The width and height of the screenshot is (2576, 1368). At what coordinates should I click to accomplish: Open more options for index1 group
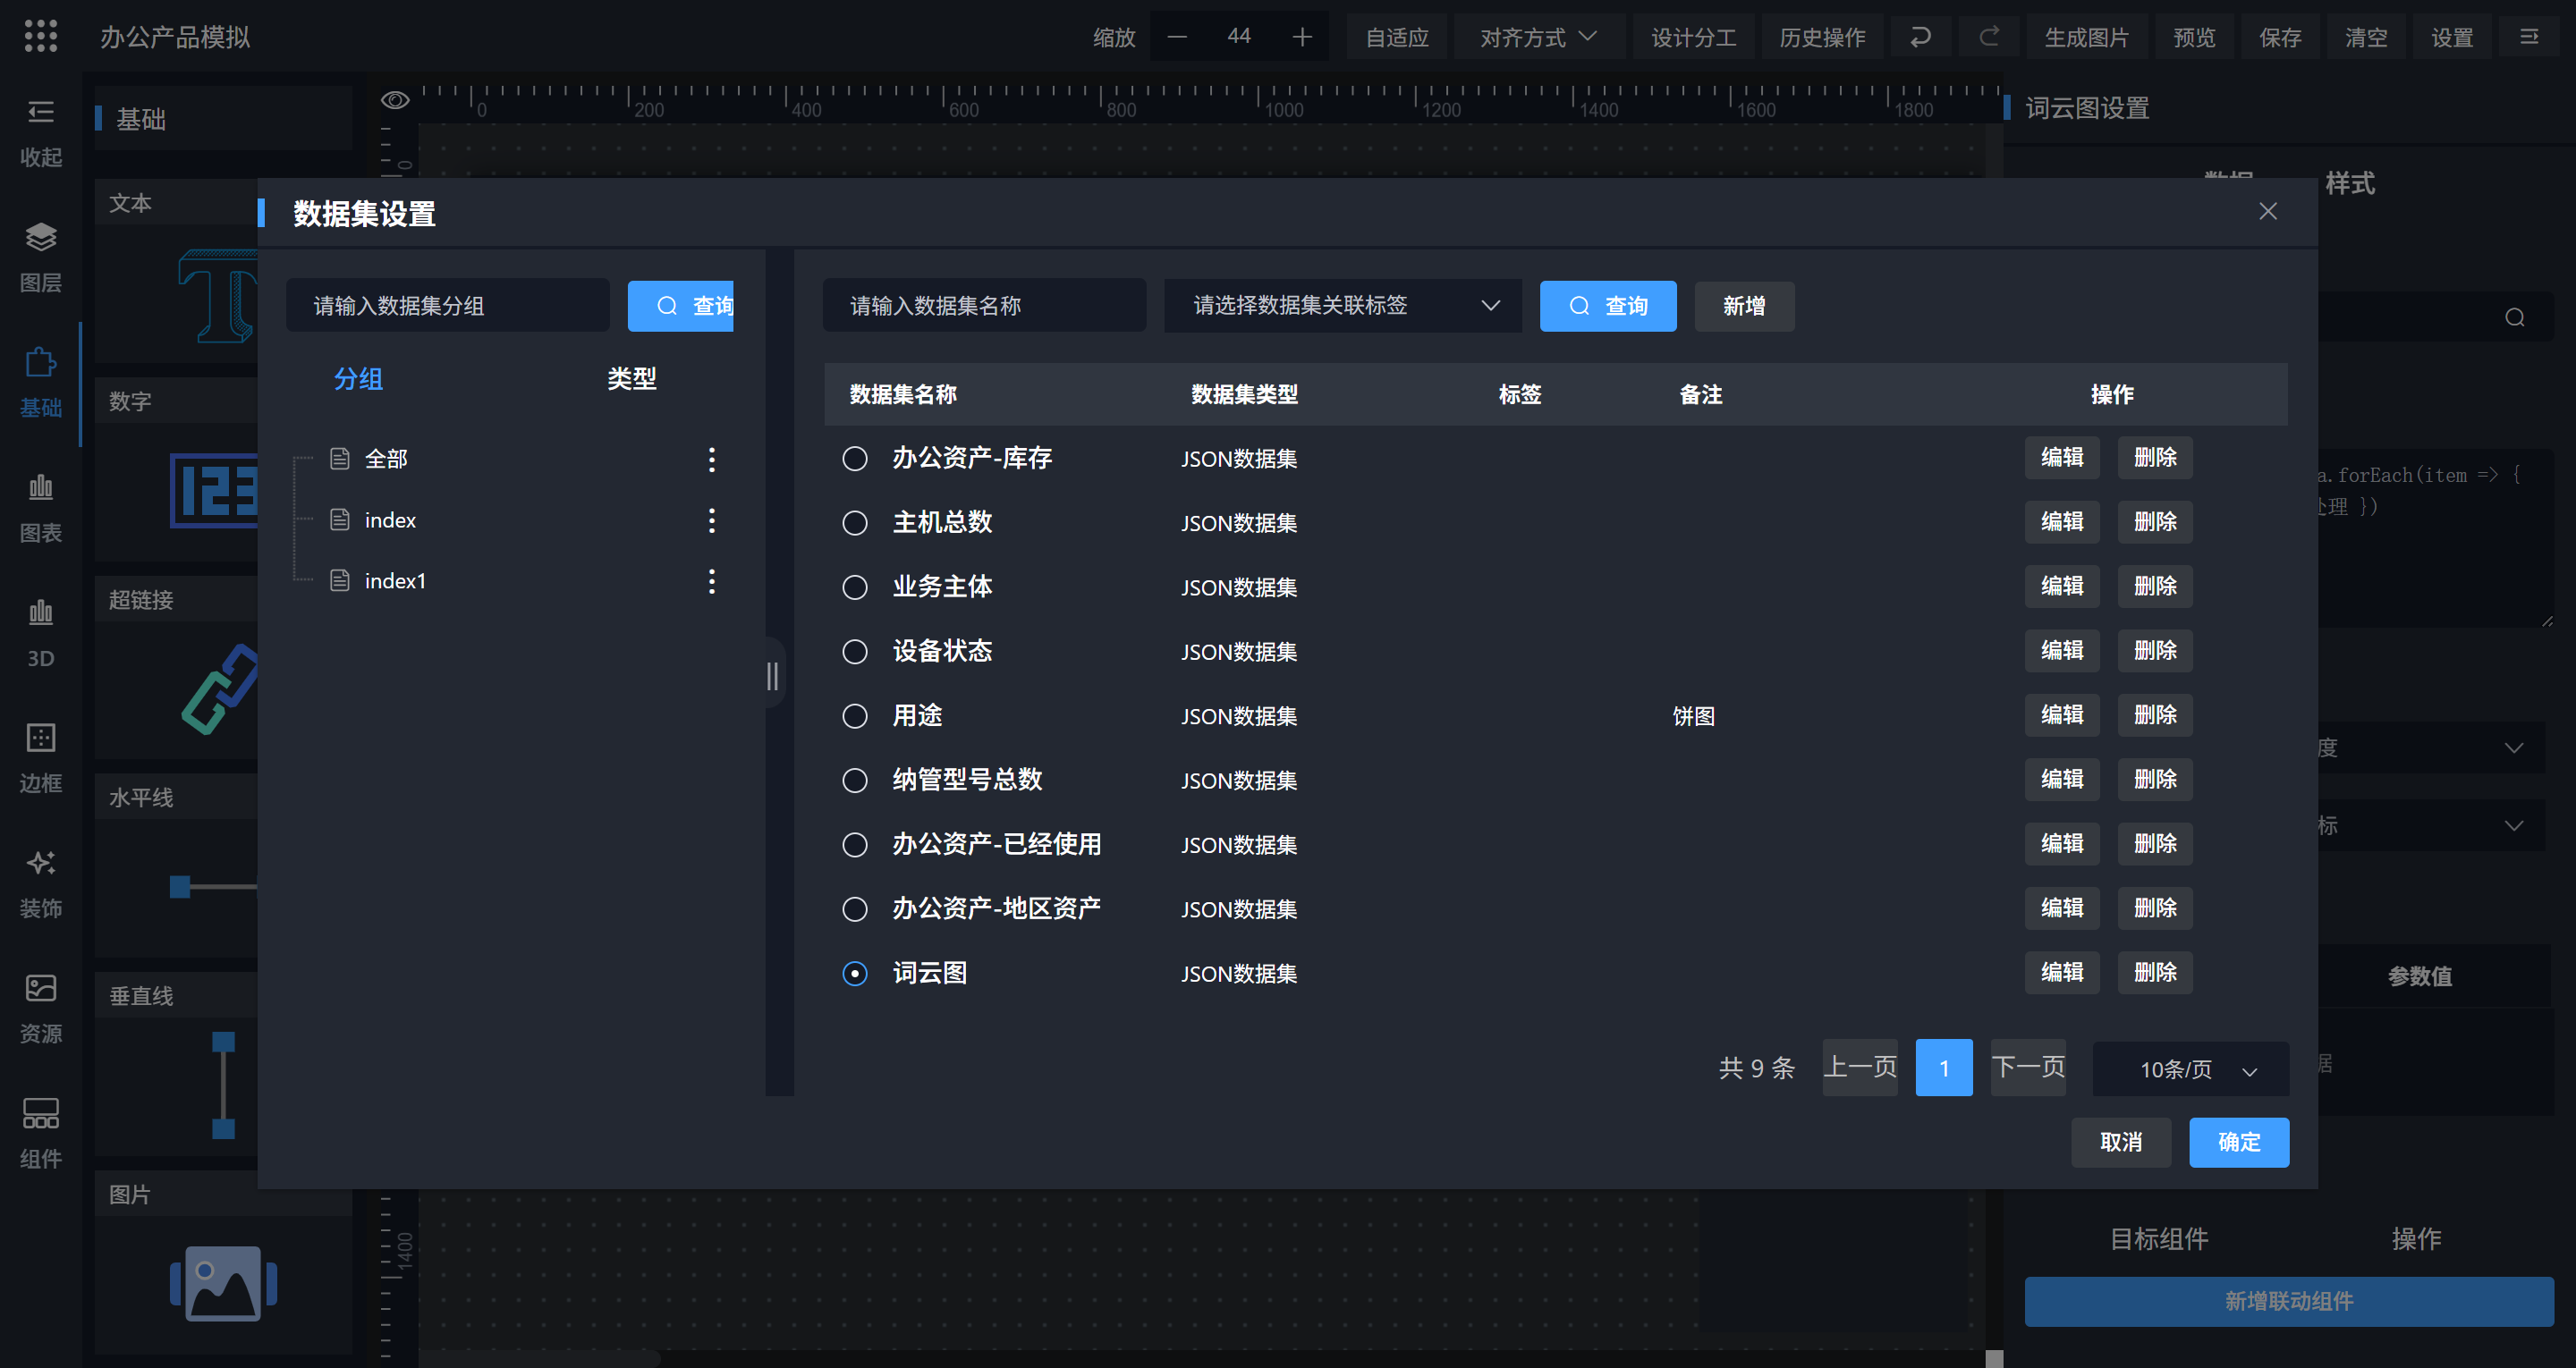[711, 582]
